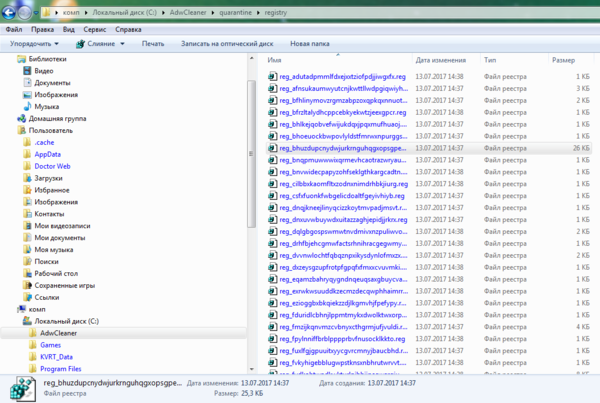Screen dimensions: 600x403
Task: Click the navigation pane scrollbar thumb
Action: click(251, 154)
